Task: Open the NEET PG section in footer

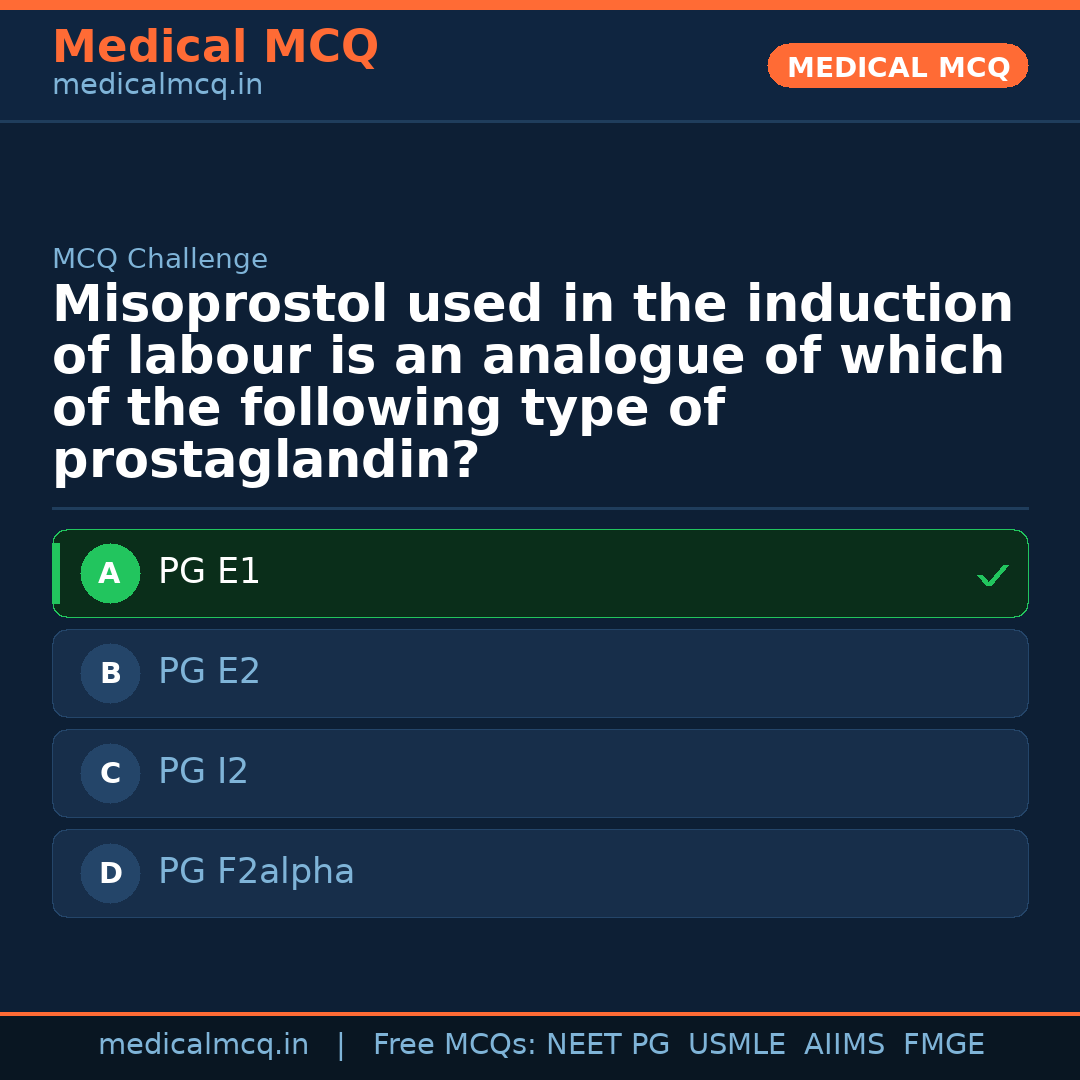Action: (x=607, y=1044)
